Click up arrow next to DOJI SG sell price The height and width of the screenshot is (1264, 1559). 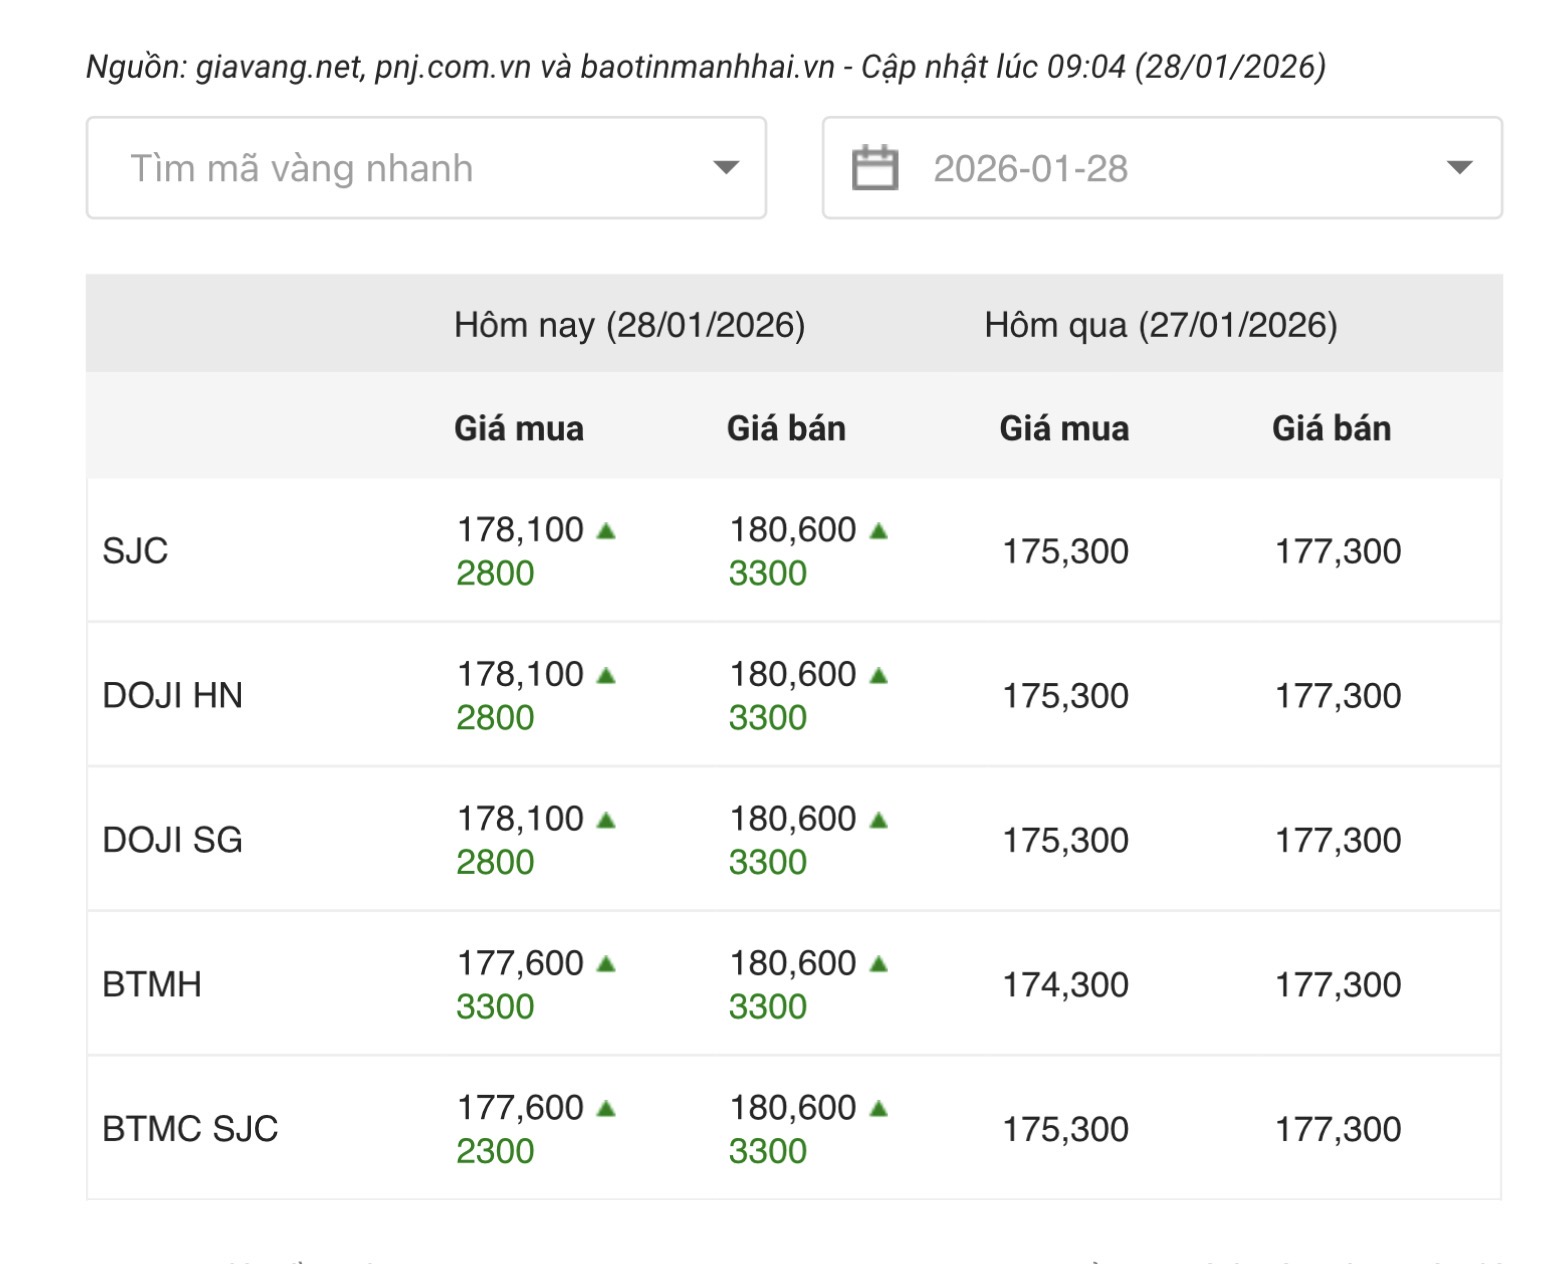click(878, 820)
